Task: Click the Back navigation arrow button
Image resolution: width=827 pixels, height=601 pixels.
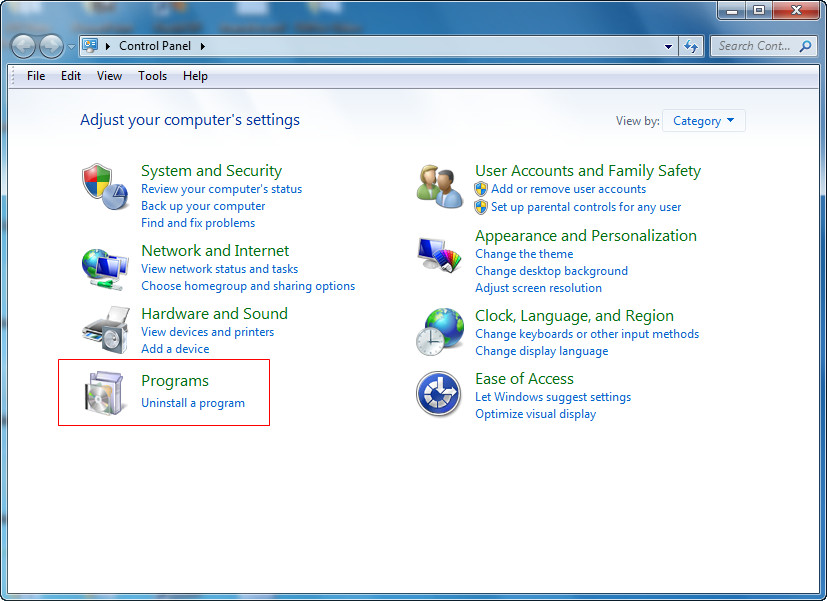Action: (x=23, y=46)
